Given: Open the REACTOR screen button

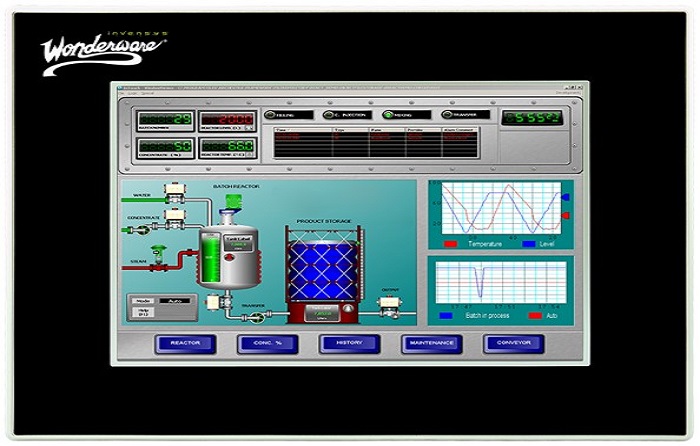Looking at the screenshot, I should [x=185, y=344].
